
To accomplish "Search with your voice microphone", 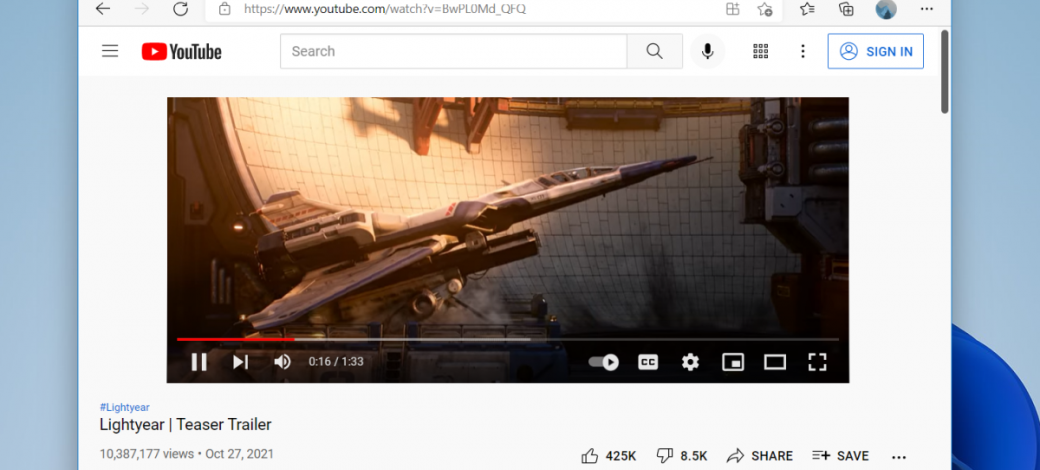I will click(708, 51).
